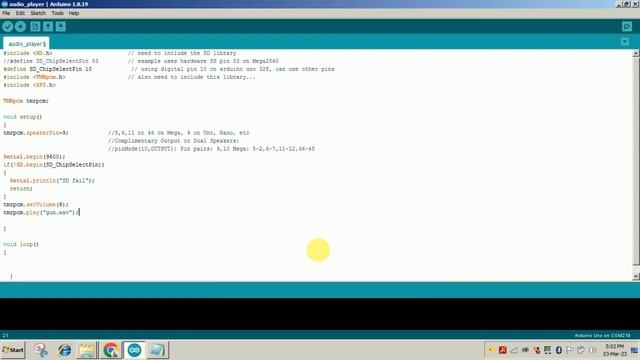The image size is (640, 360).
Task: Click the Verify sketch checkmark button
Action: tap(8, 27)
